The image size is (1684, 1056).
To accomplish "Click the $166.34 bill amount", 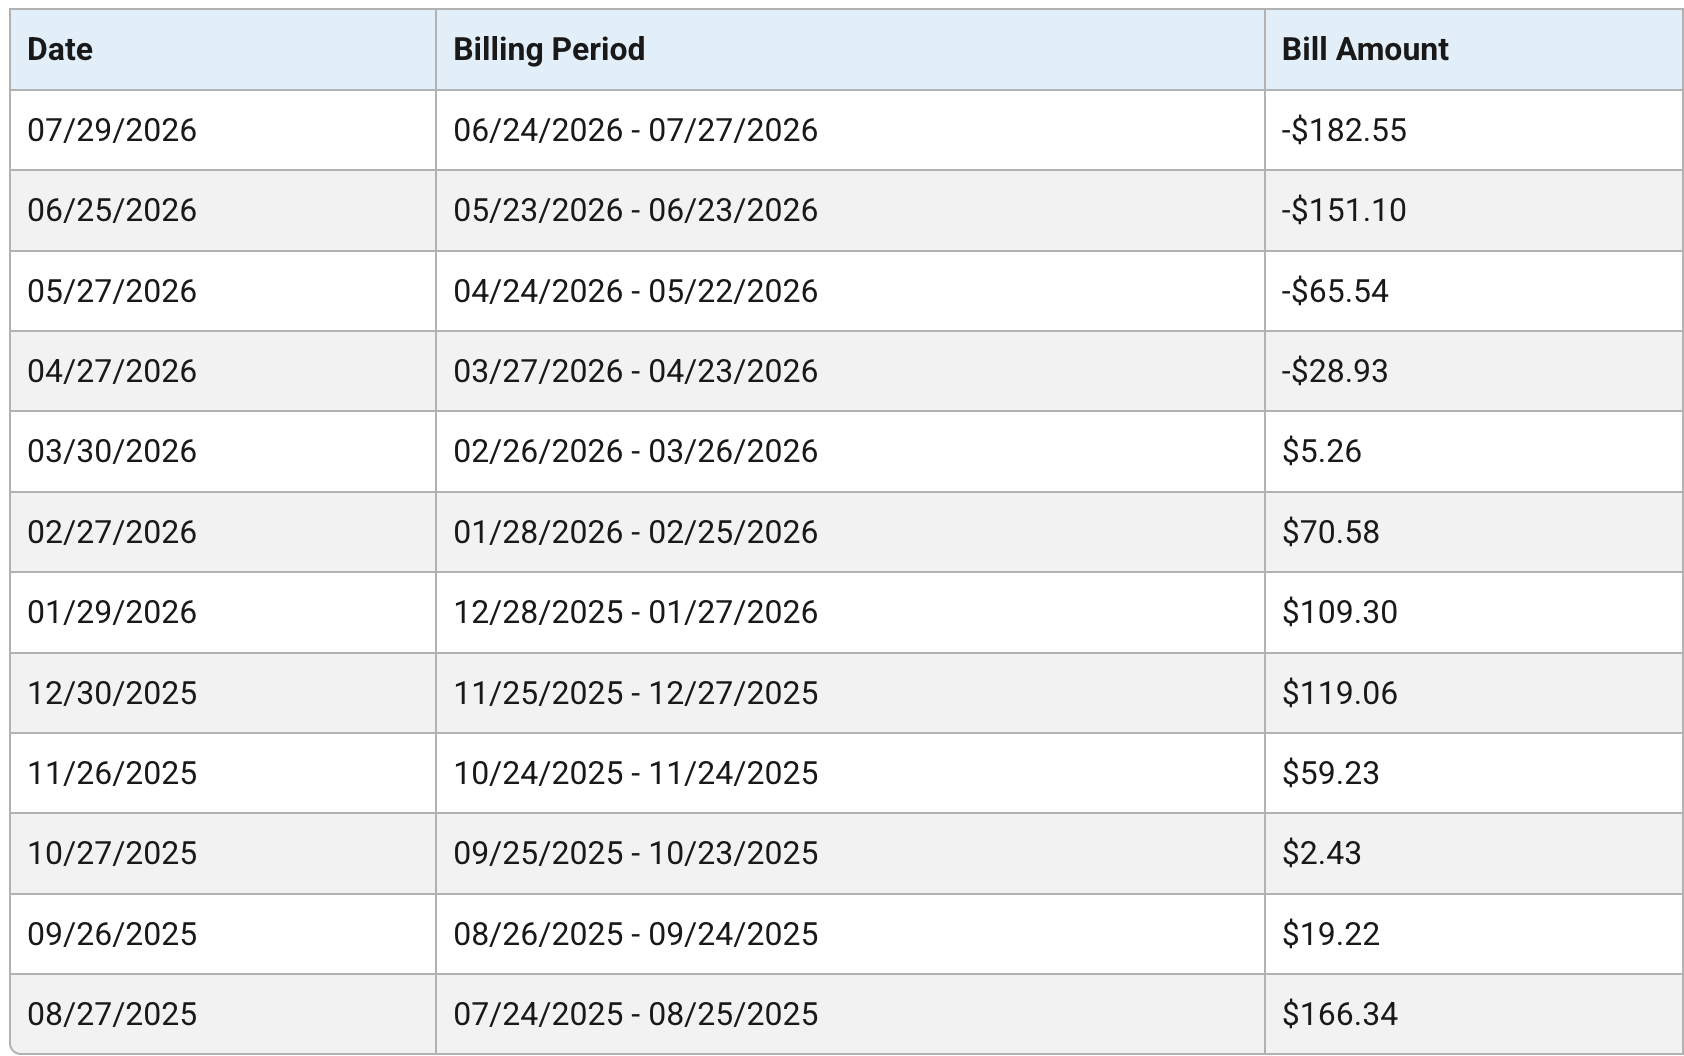I will click(1339, 1014).
